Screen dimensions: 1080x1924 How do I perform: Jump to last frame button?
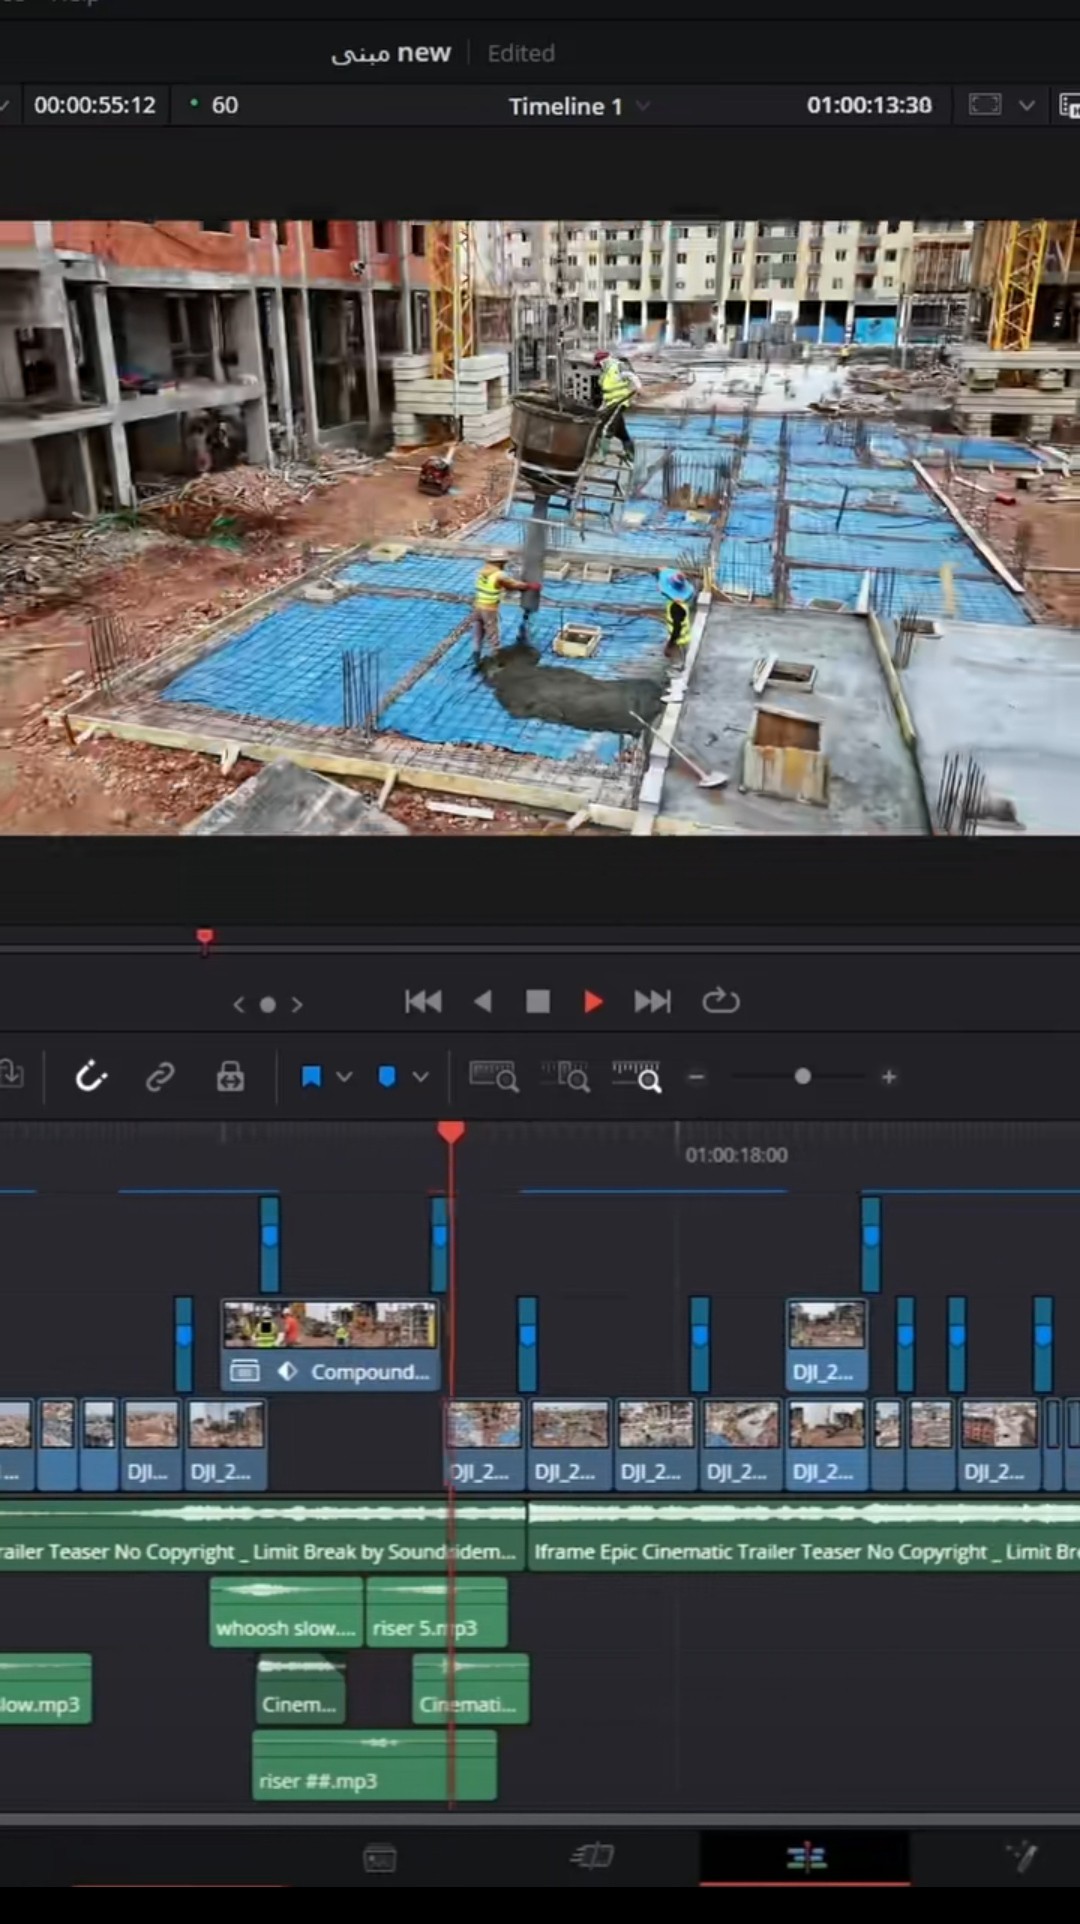pyautogui.click(x=652, y=1001)
